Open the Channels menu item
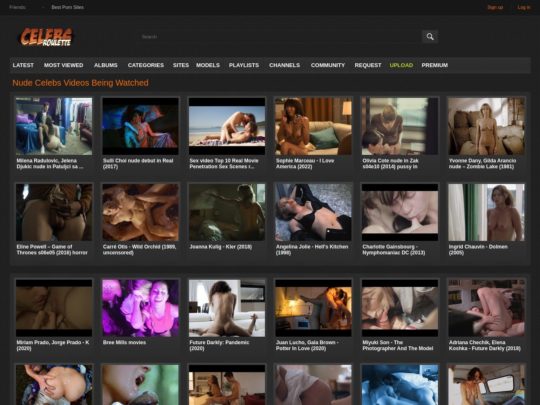Screen dimensions: 540x405 (x=284, y=65)
